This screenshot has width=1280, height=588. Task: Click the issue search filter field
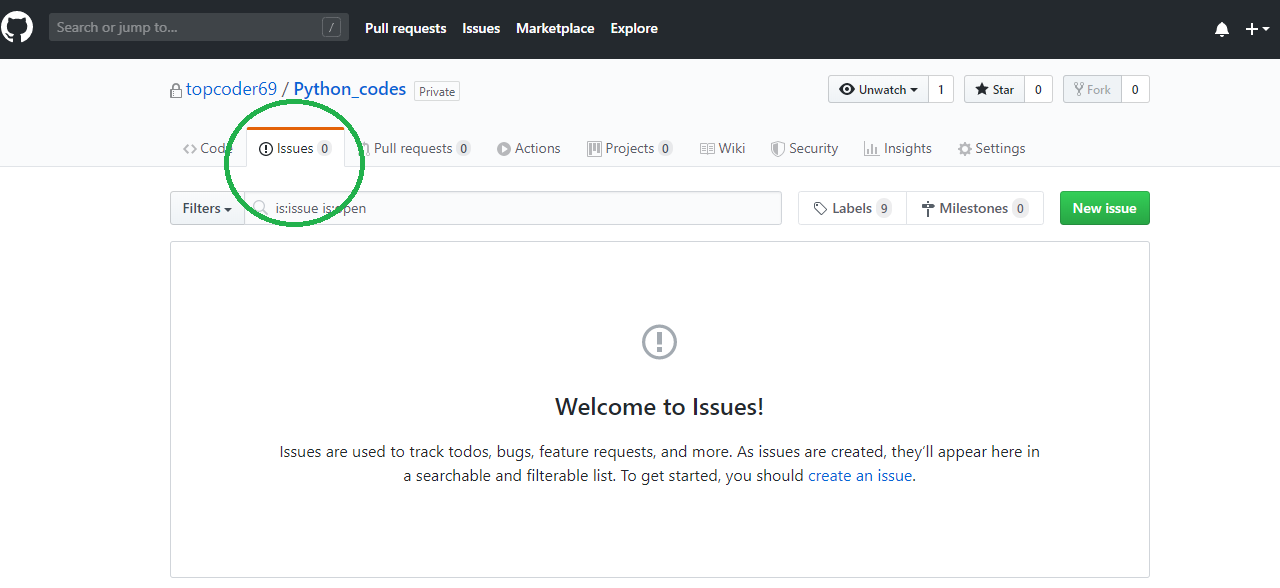click(513, 208)
